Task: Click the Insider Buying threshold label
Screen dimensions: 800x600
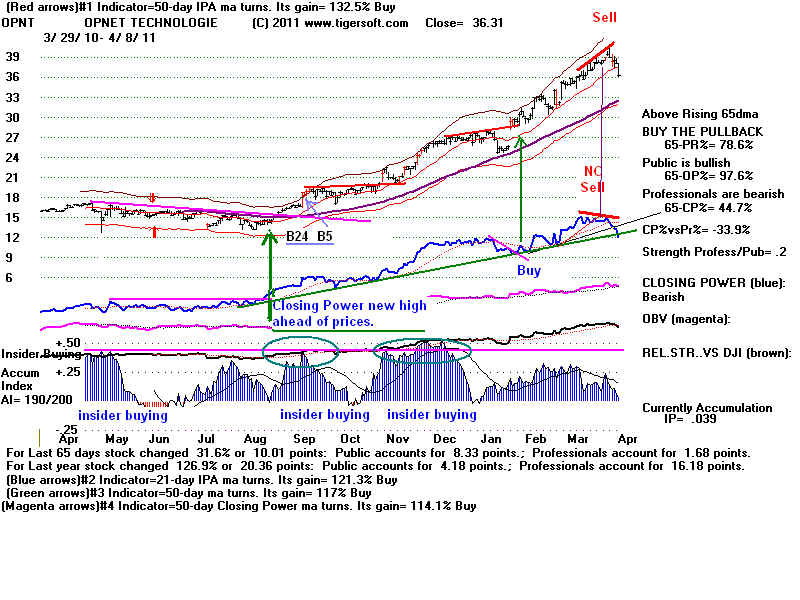Action: (41, 354)
